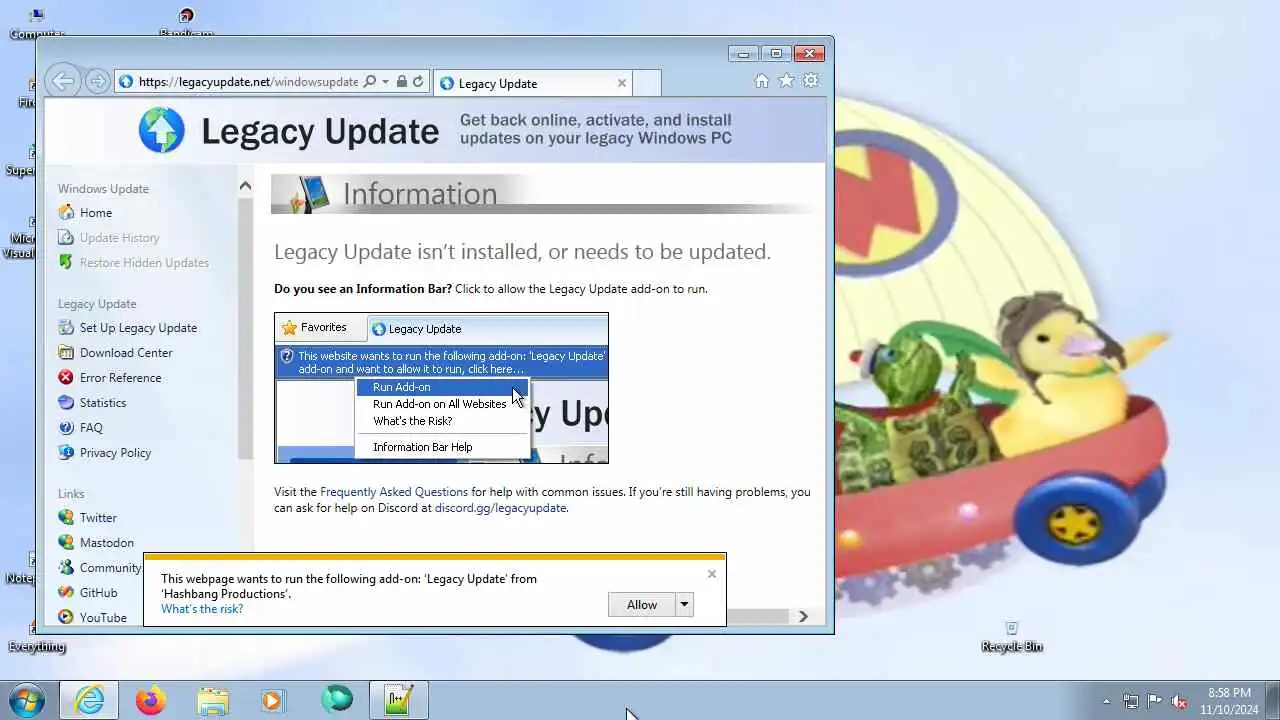The image size is (1280, 720).
Task: Open the Tools gear icon
Action: tap(811, 81)
